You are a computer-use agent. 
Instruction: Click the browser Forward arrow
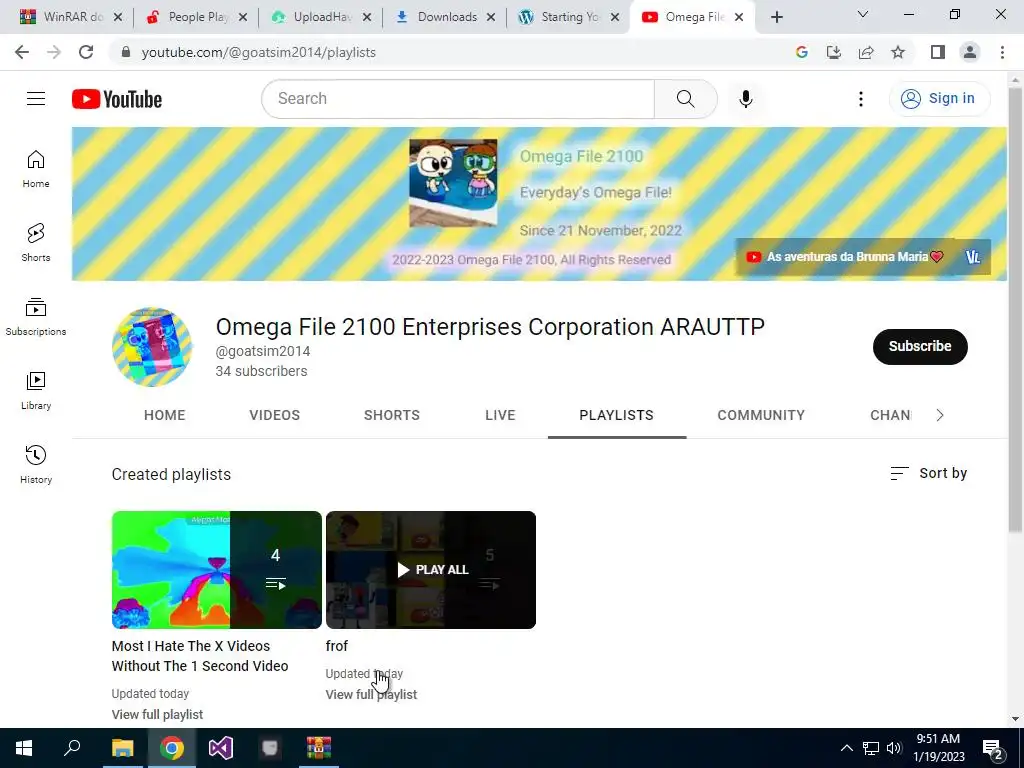click(54, 52)
